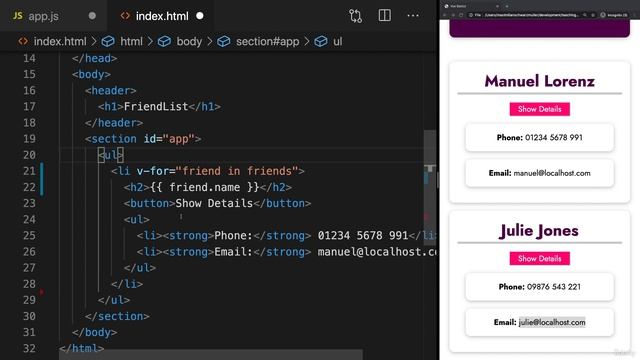Click manuel@localhost.com email in browser
The height and width of the screenshot is (360, 640).
552,173
